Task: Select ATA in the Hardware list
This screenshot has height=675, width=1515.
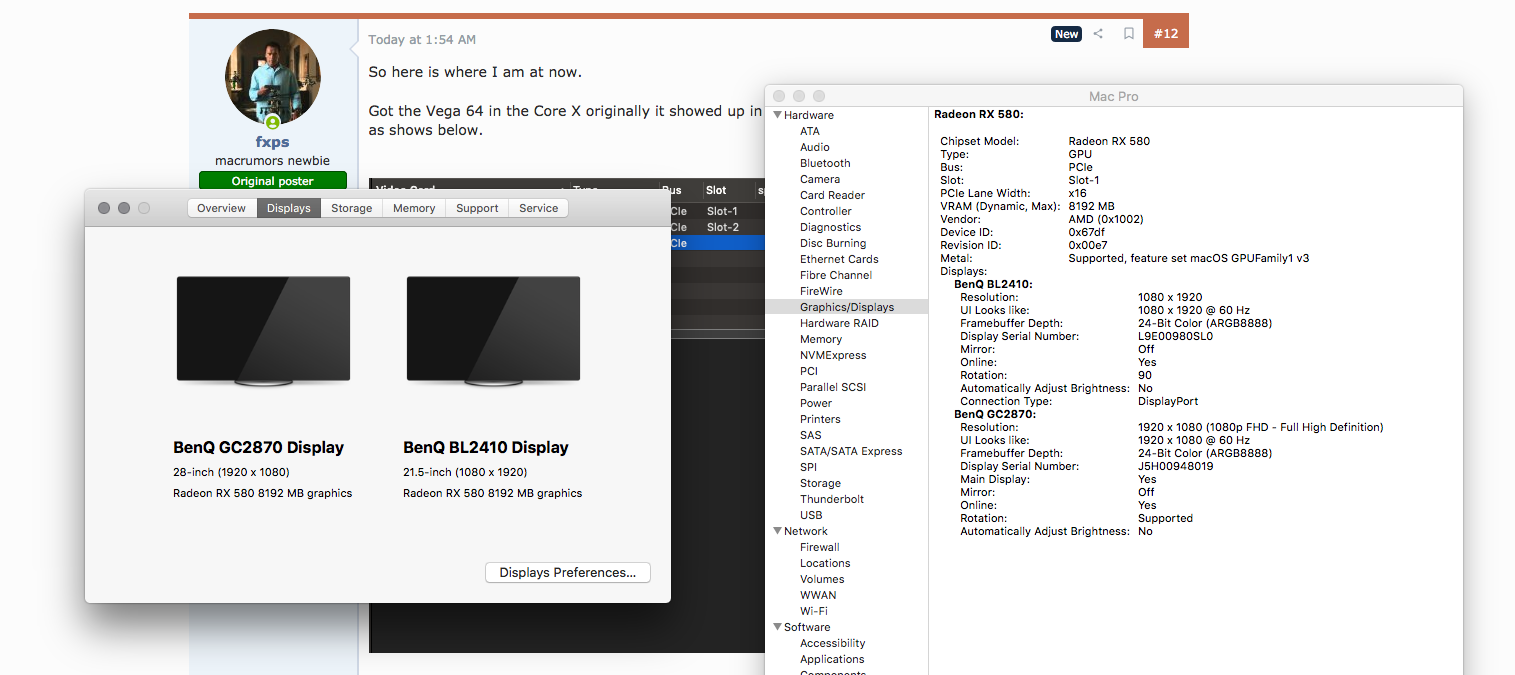Action: coord(809,131)
